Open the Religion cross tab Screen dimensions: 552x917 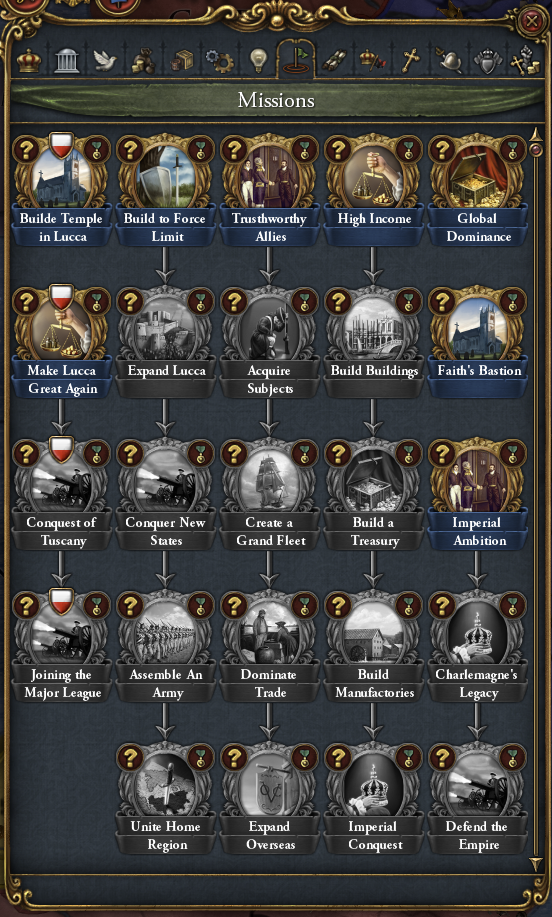click(410, 60)
